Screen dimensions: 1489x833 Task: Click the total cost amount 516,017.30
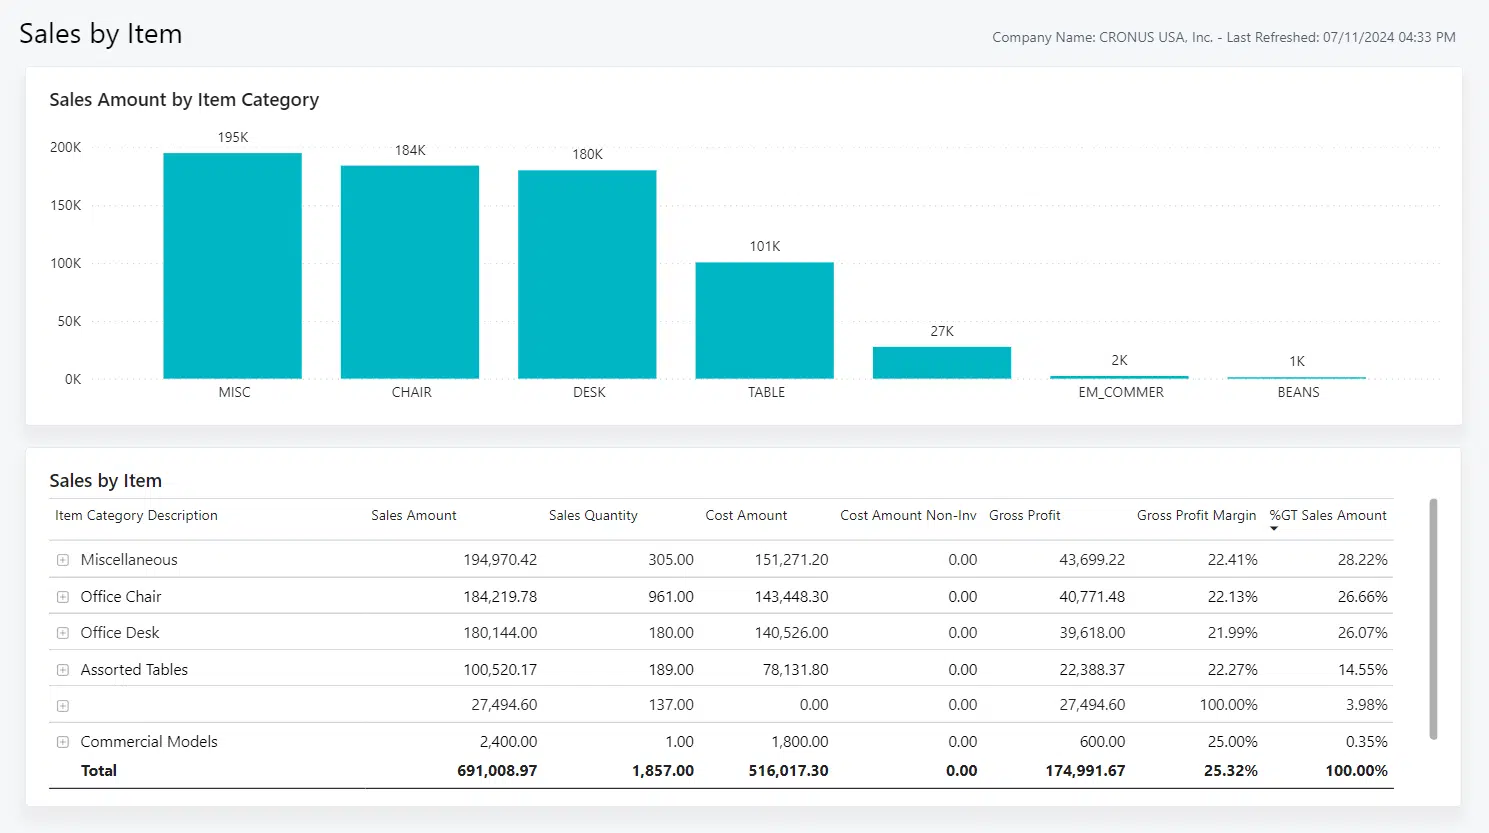click(789, 771)
